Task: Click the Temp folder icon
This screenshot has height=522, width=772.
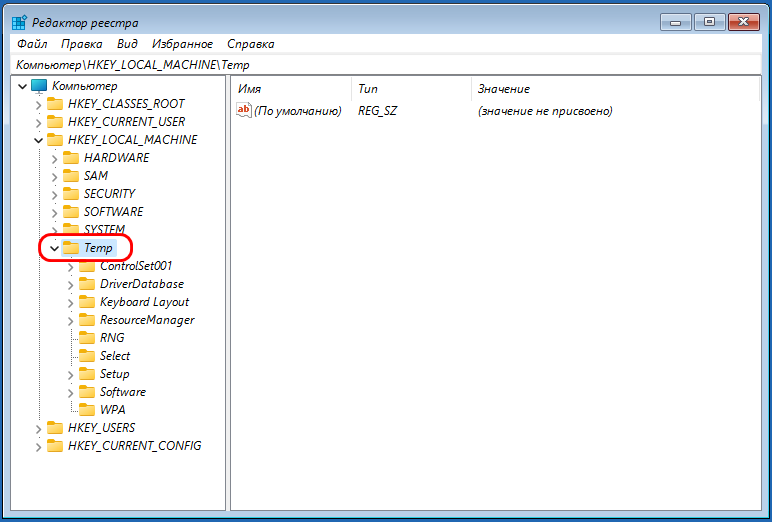Action: point(71,248)
